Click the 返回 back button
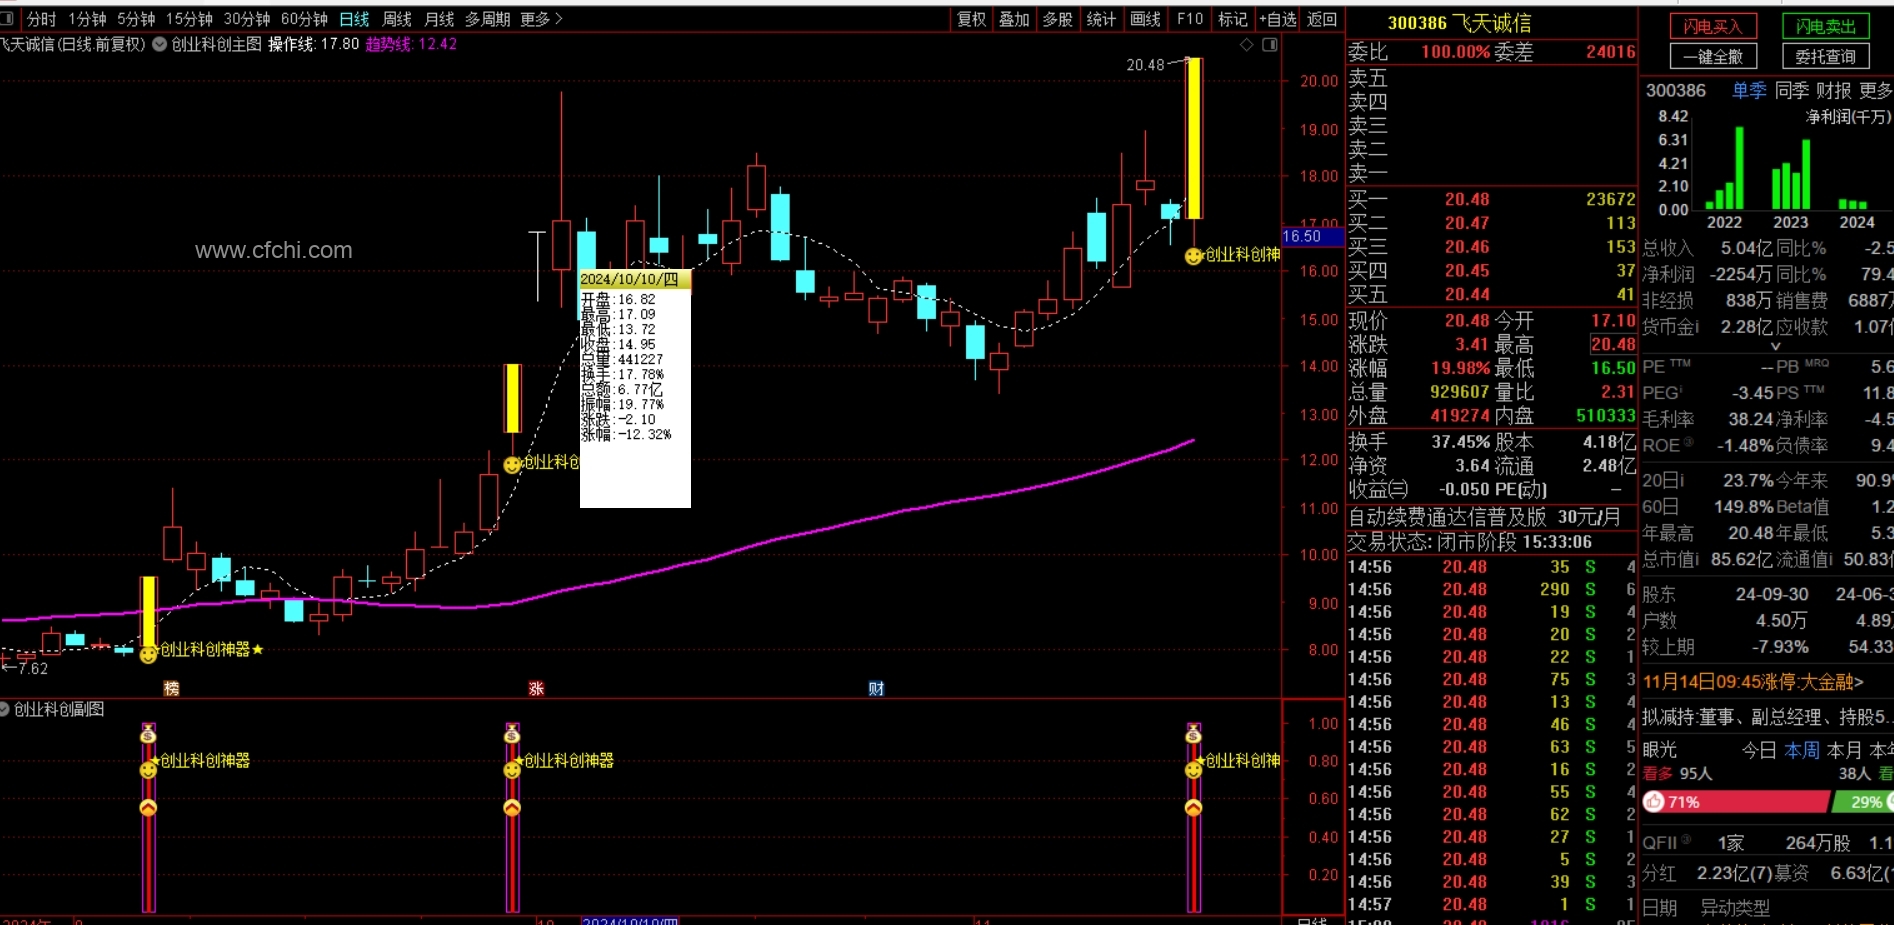The height and width of the screenshot is (925, 1894). click(x=1322, y=19)
